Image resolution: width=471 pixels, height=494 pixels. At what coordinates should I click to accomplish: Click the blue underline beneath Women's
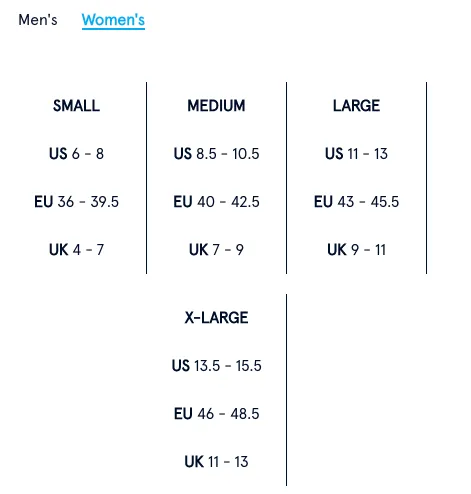point(113,29)
